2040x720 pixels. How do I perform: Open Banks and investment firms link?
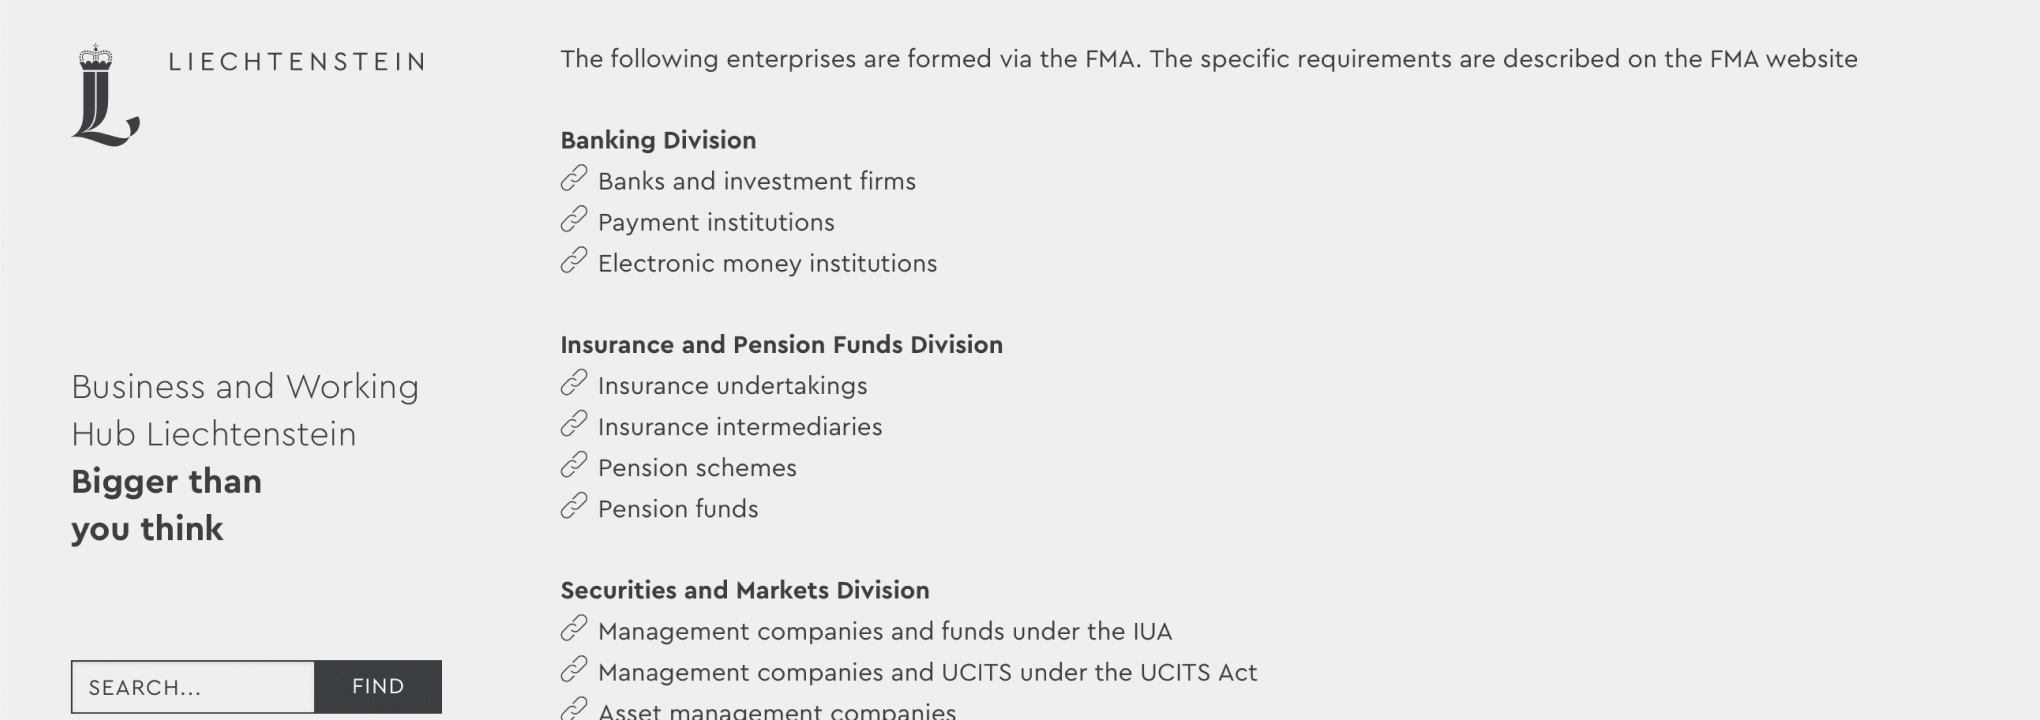click(756, 181)
